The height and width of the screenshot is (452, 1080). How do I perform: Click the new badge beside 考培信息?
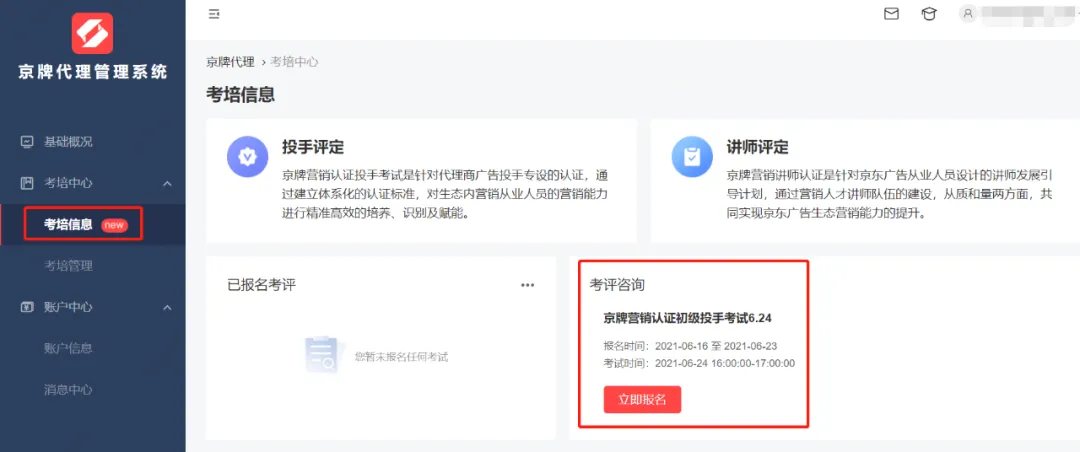[x=114, y=225]
